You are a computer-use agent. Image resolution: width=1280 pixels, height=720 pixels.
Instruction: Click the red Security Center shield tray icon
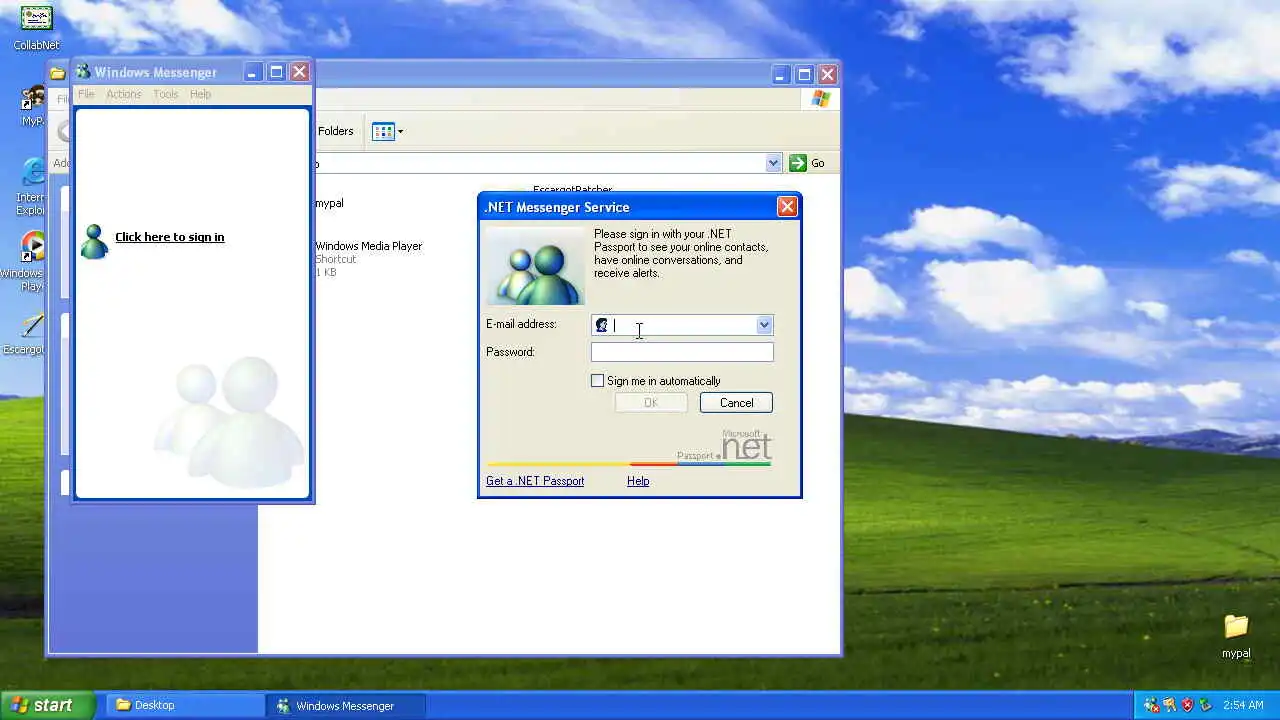pos(1187,705)
